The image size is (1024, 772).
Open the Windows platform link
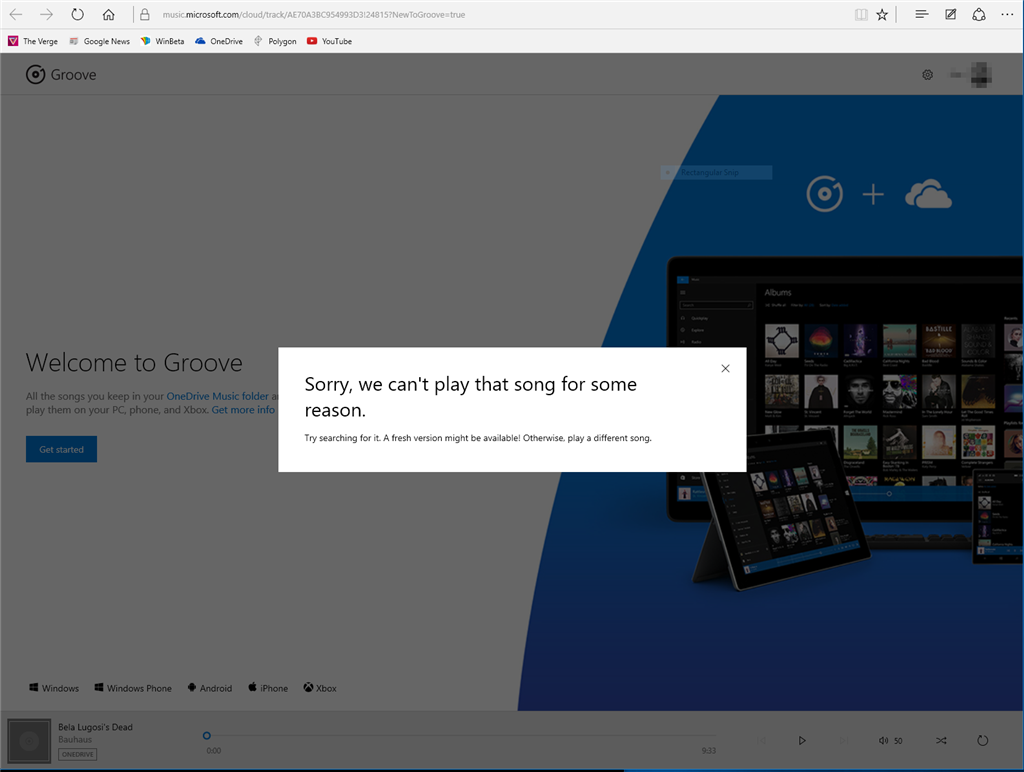pyautogui.click(x=54, y=688)
